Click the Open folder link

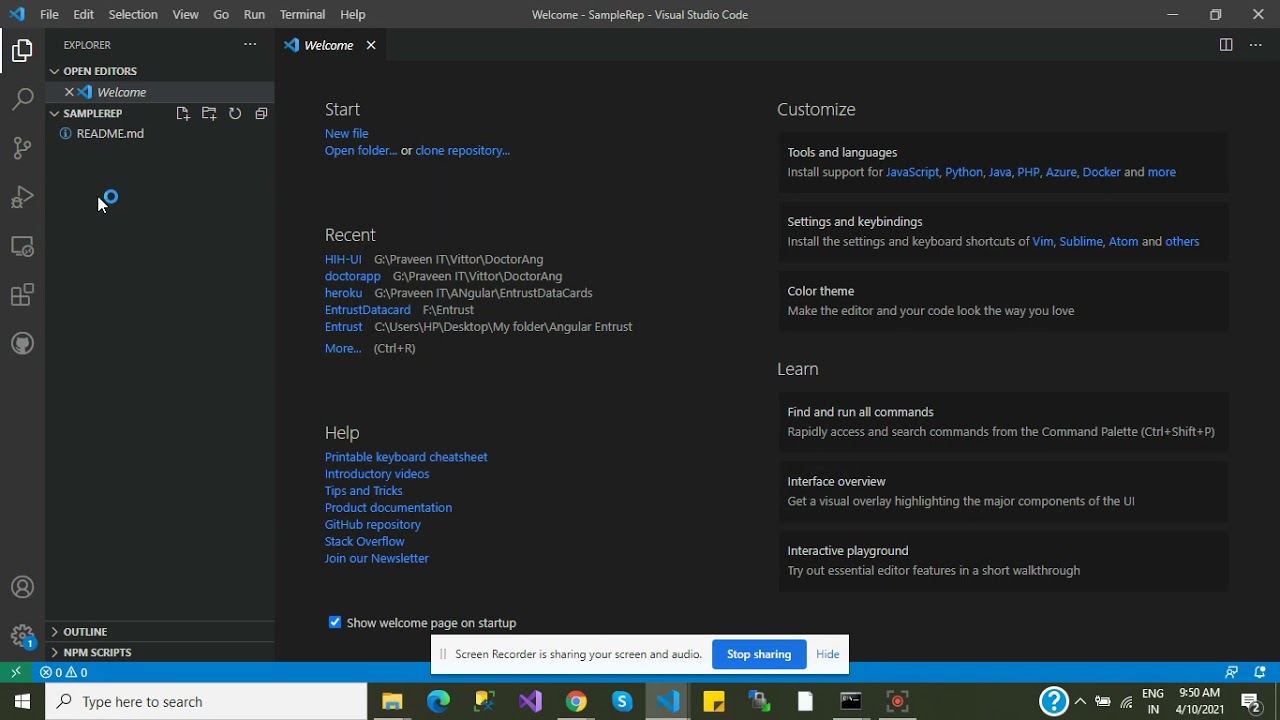pos(360,151)
